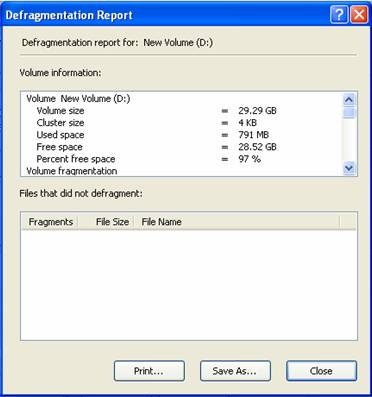Screen dimensions: 372x397
Task: Select the 'Volume New Volume (D:)' line
Action: tap(78, 99)
